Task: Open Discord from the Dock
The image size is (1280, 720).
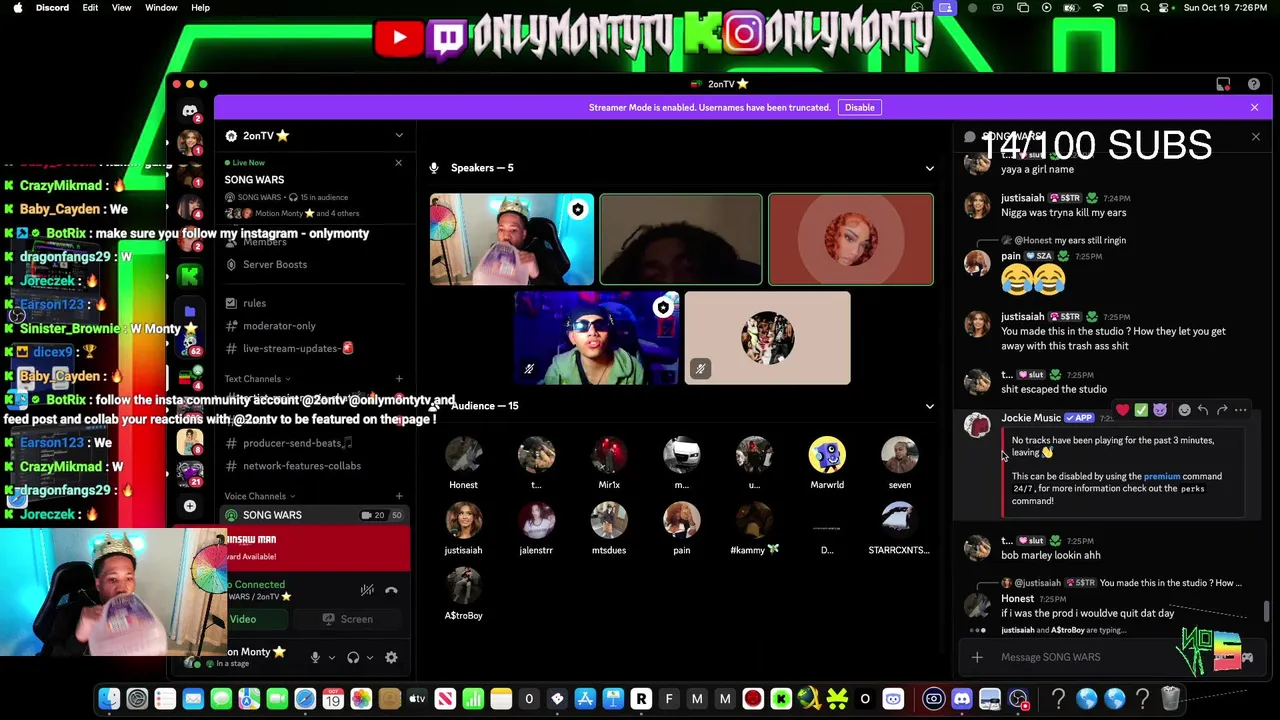Action: coord(962,699)
